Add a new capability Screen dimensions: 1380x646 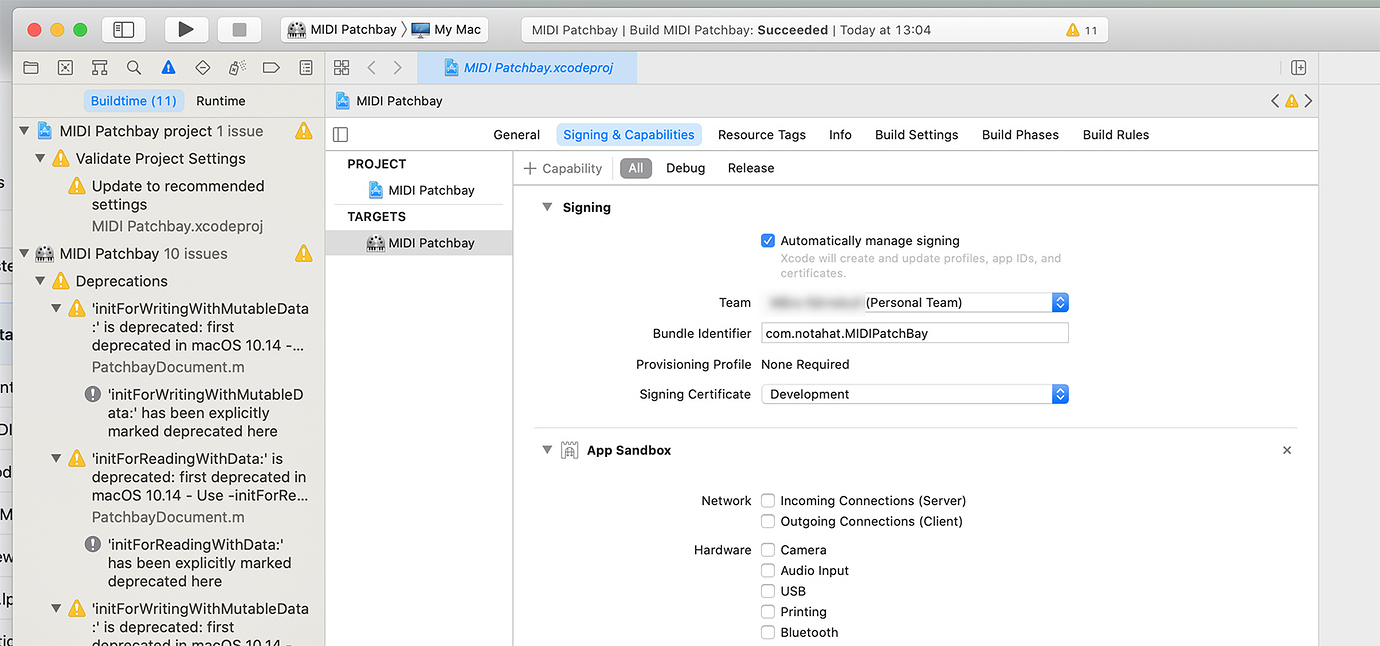[x=563, y=169]
